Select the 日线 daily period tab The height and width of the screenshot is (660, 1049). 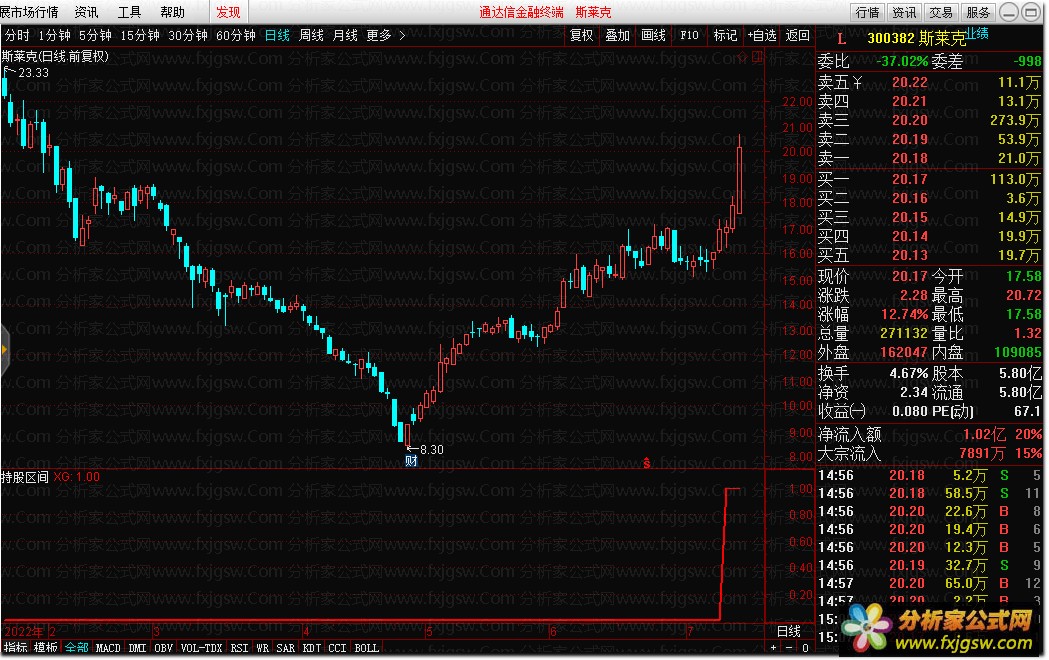pyautogui.click(x=277, y=35)
